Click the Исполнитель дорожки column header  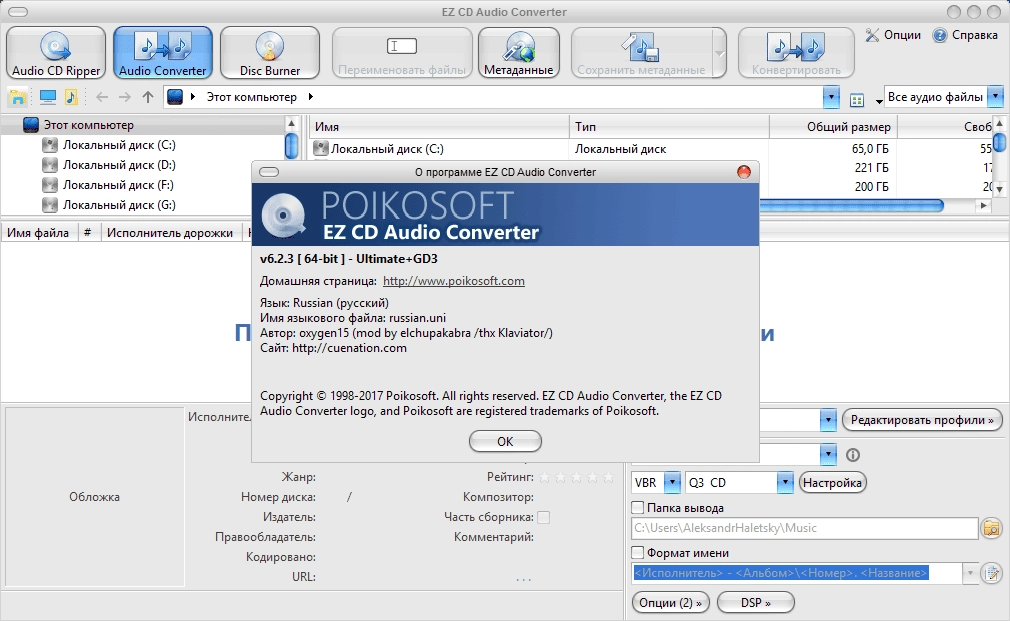tap(170, 233)
